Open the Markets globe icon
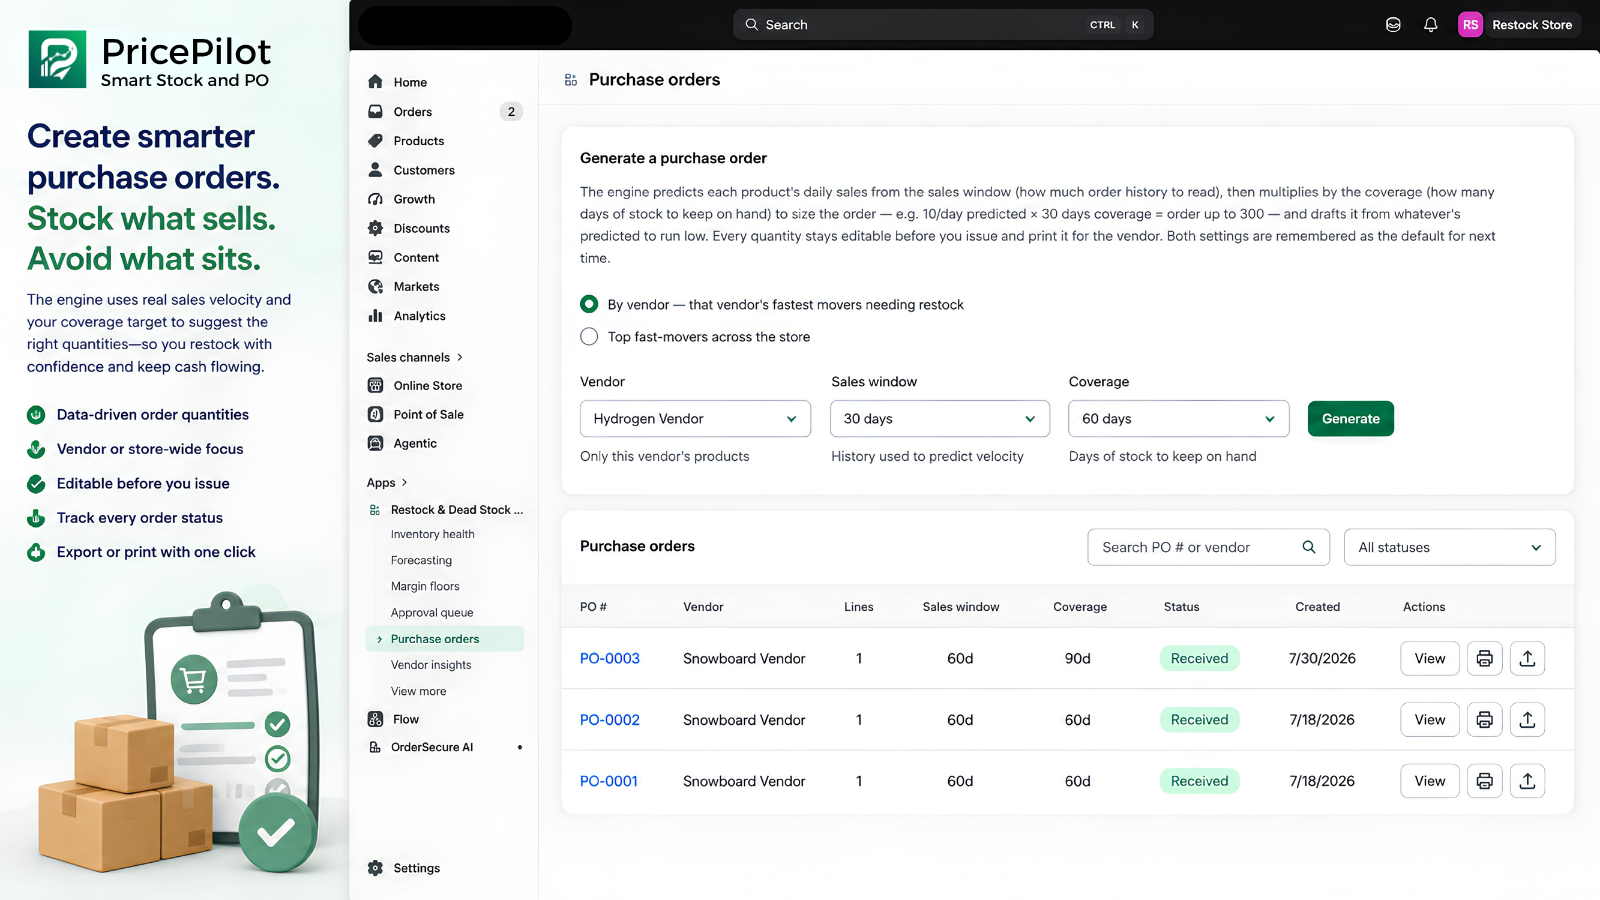1600x900 pixels. tap(375, 286)
